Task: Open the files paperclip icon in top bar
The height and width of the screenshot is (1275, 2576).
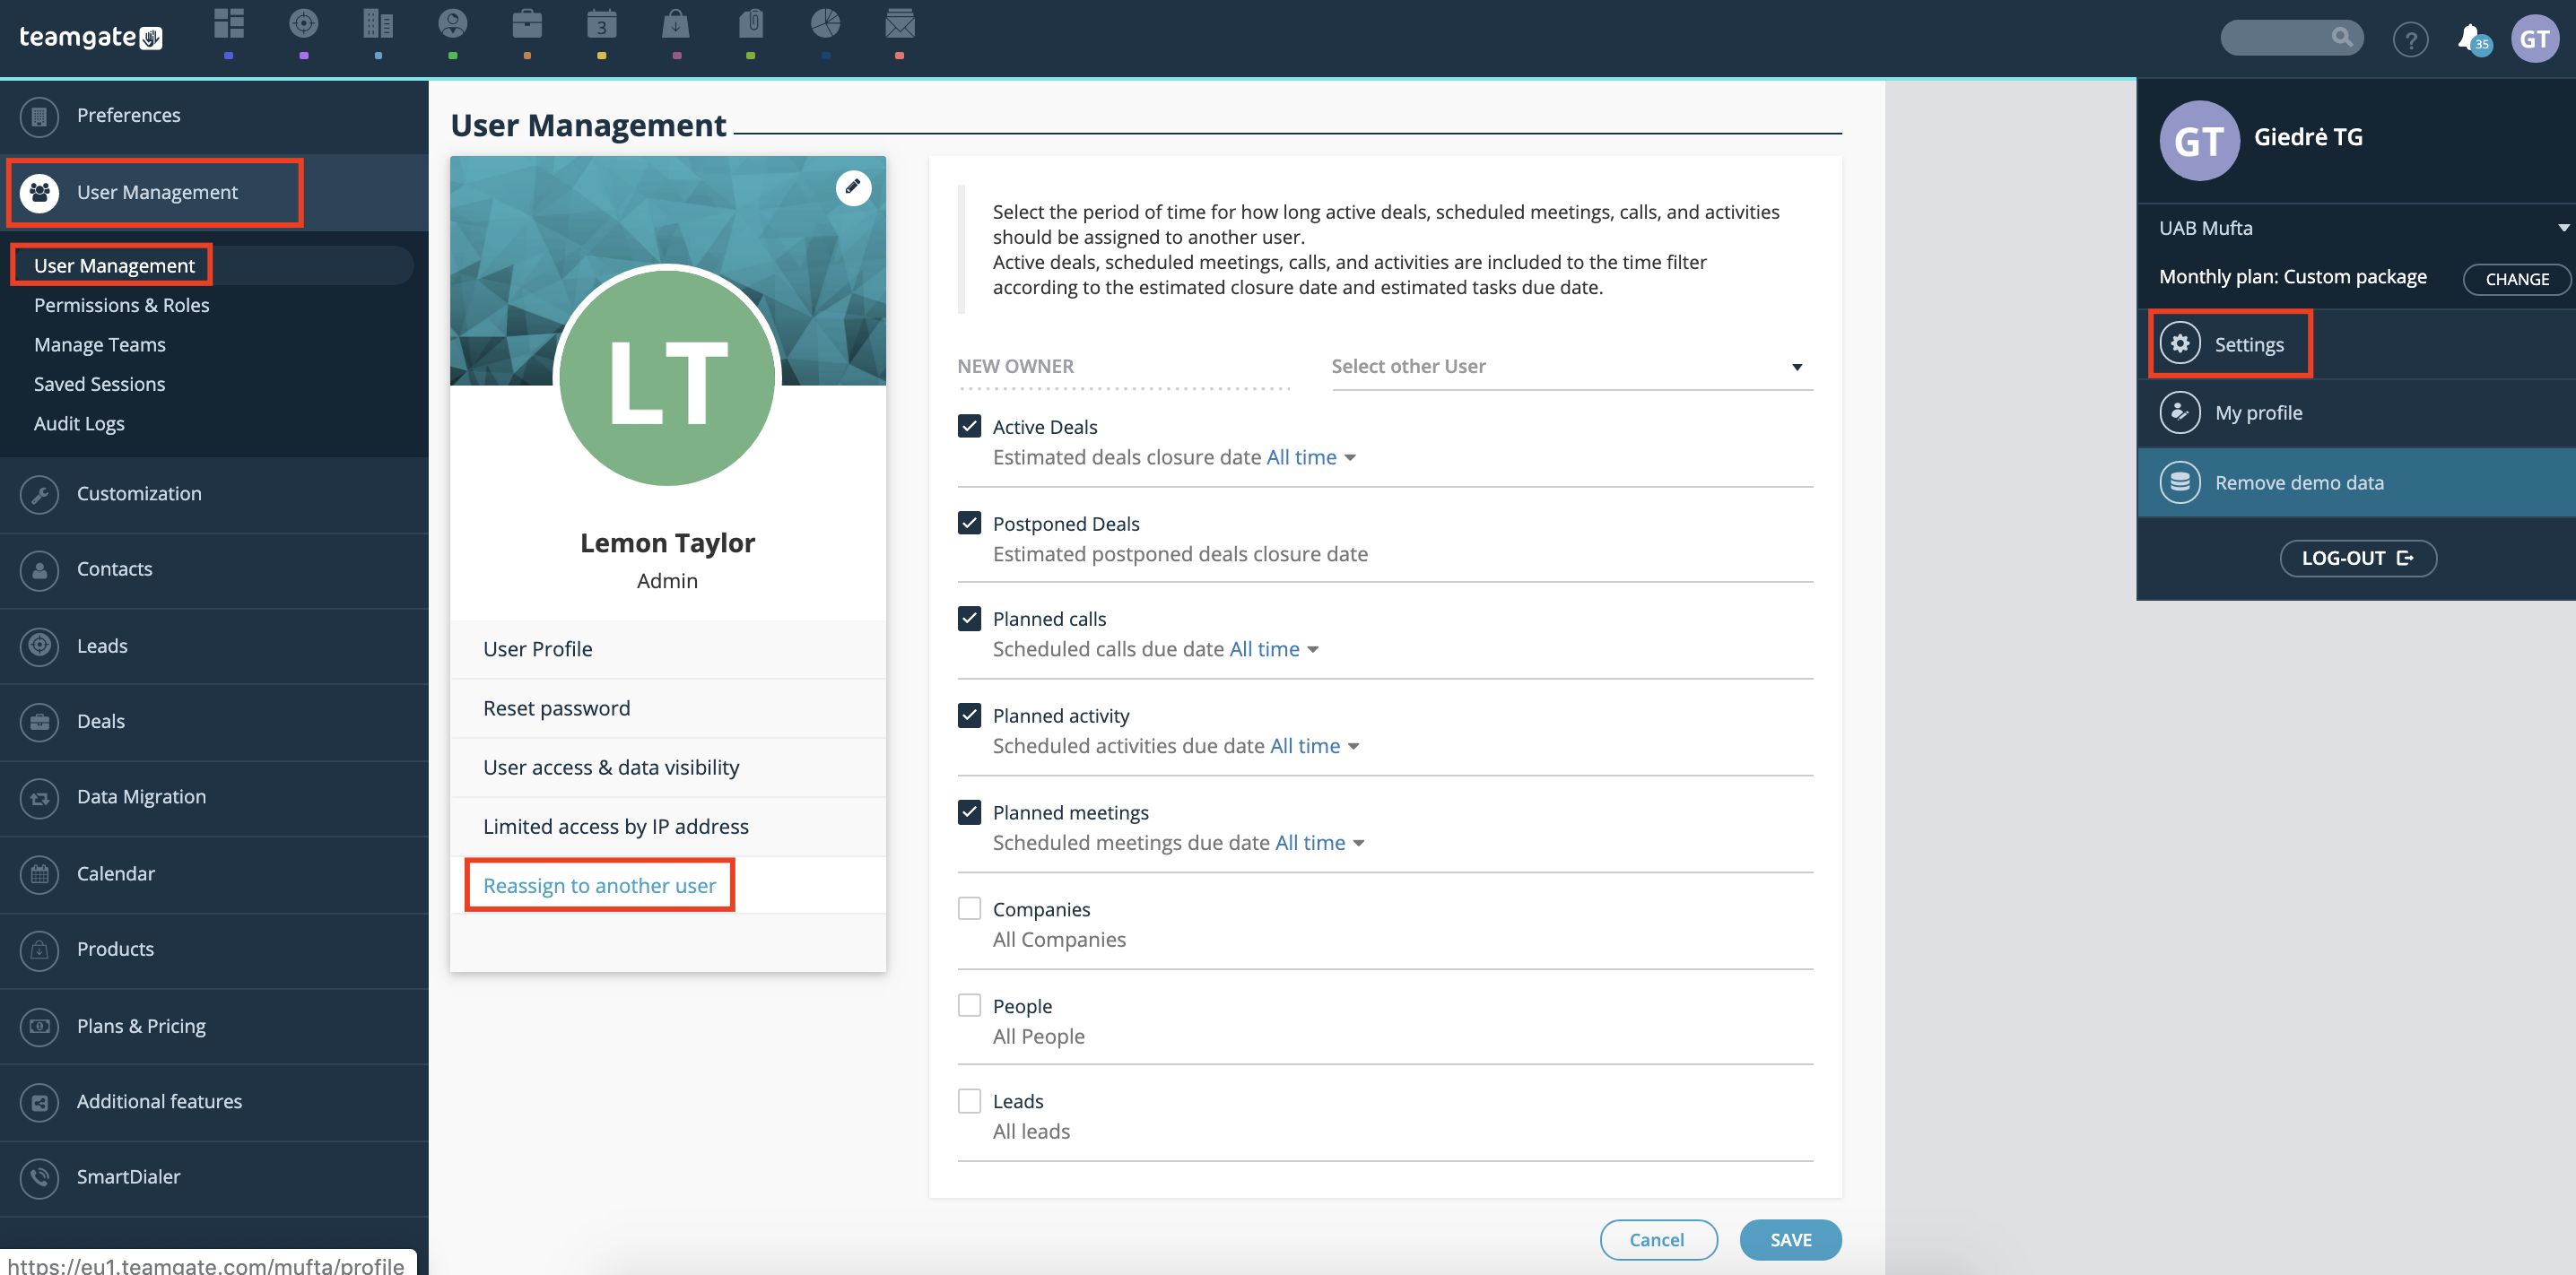Action: (751, 24)
